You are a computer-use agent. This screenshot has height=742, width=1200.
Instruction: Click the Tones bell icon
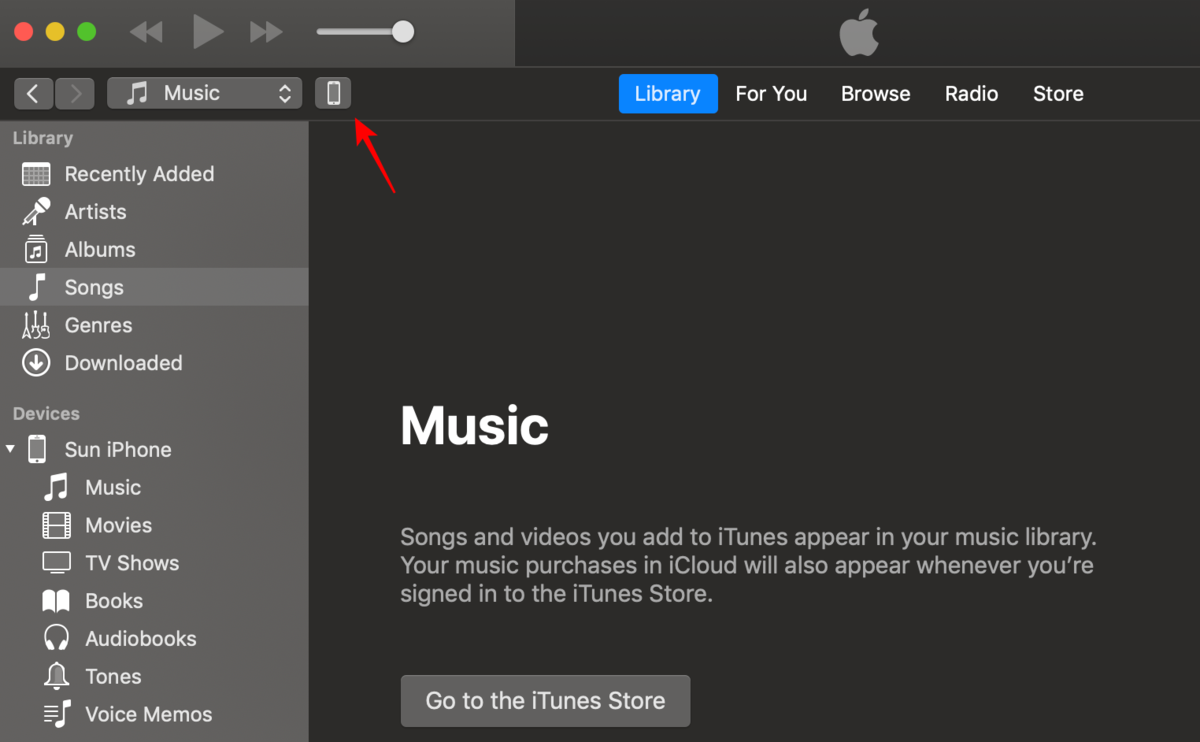pos(57,676)
